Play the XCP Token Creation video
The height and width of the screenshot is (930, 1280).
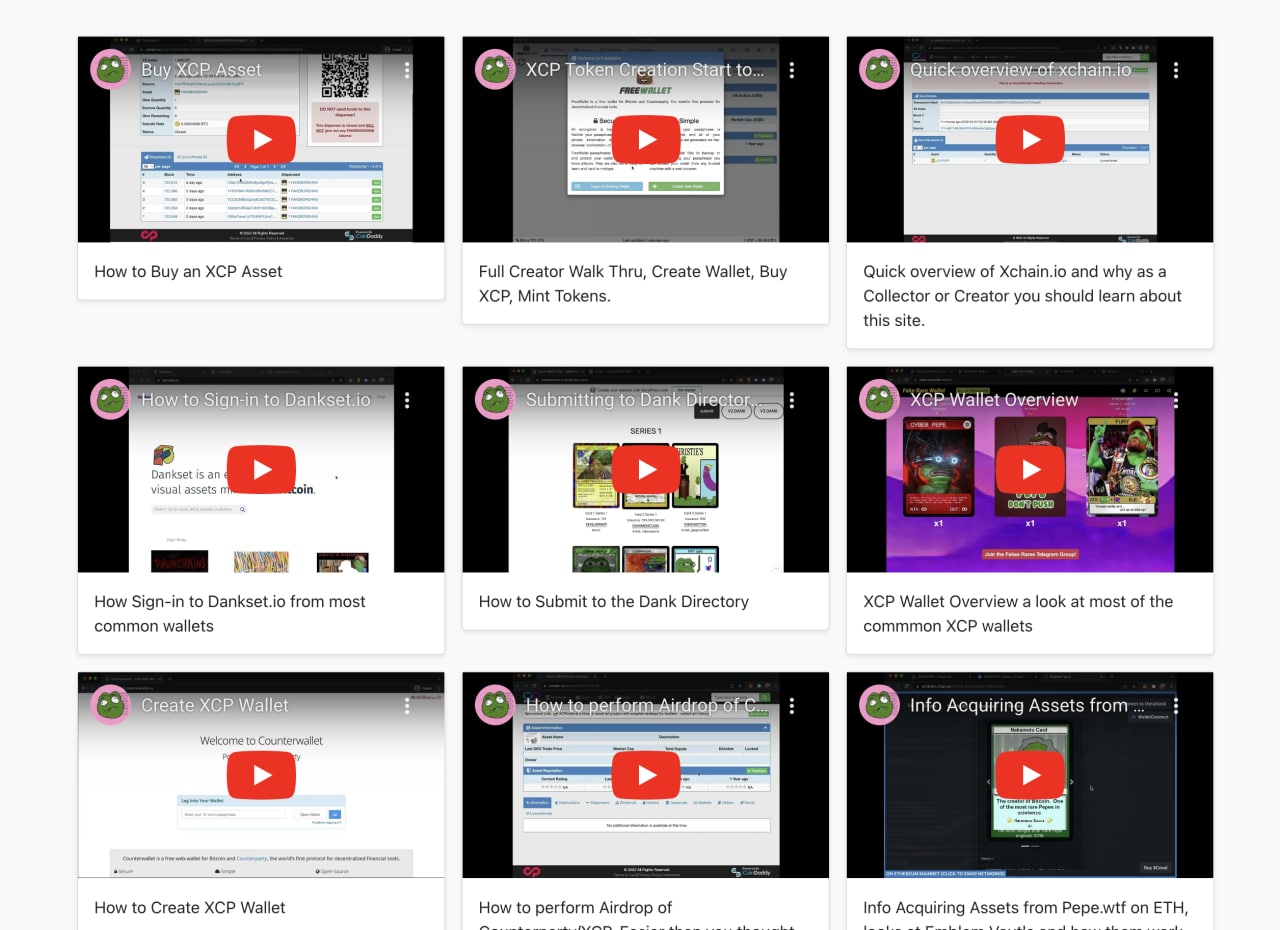[x=646, y=139]
